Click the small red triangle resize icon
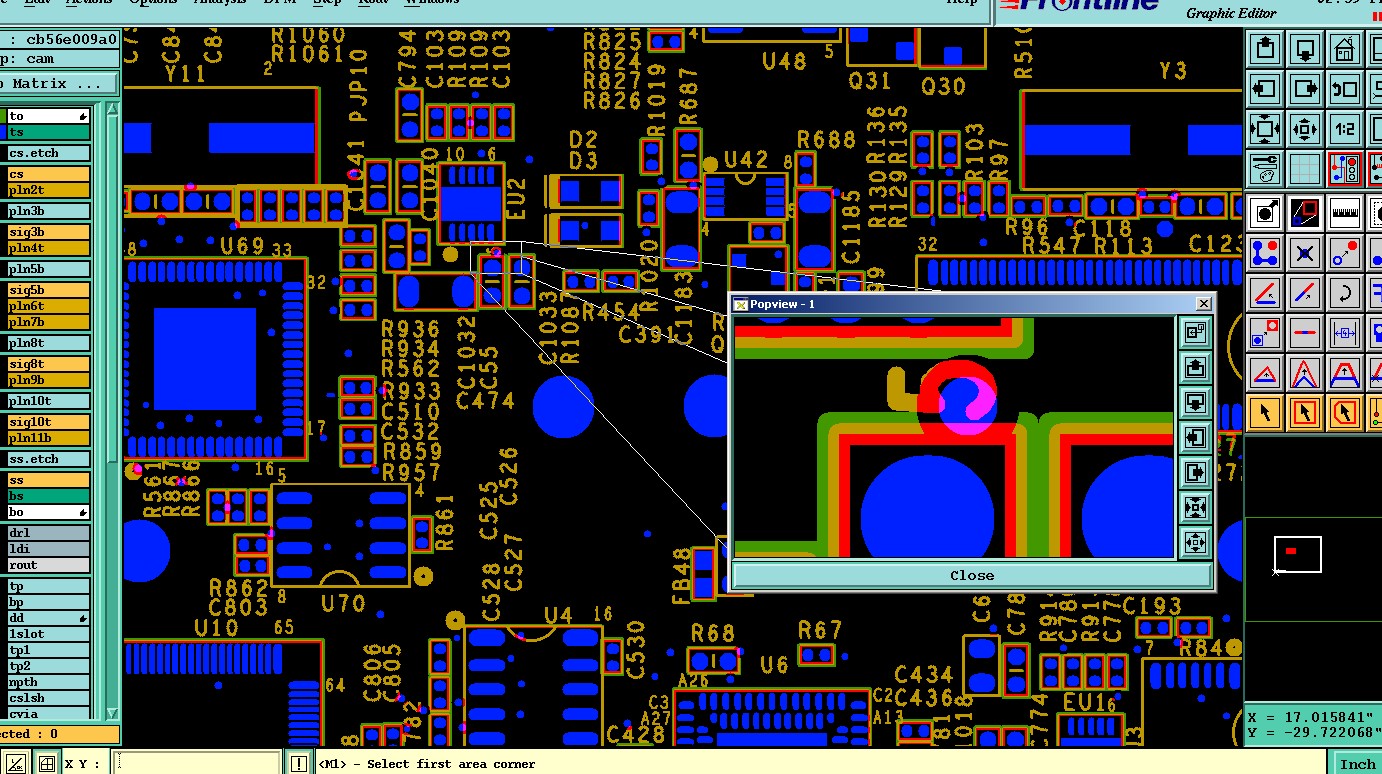1382x774 pixels. click(x=1265, y=373)
